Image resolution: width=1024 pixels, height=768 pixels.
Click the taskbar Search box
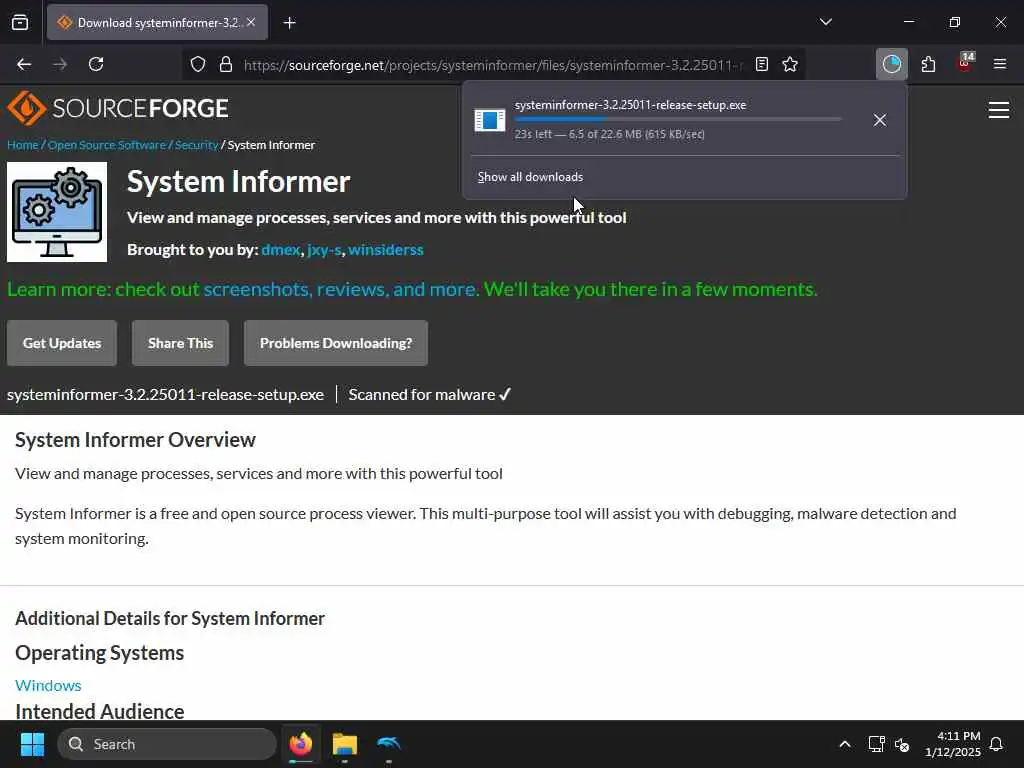[x=167, y=744]
